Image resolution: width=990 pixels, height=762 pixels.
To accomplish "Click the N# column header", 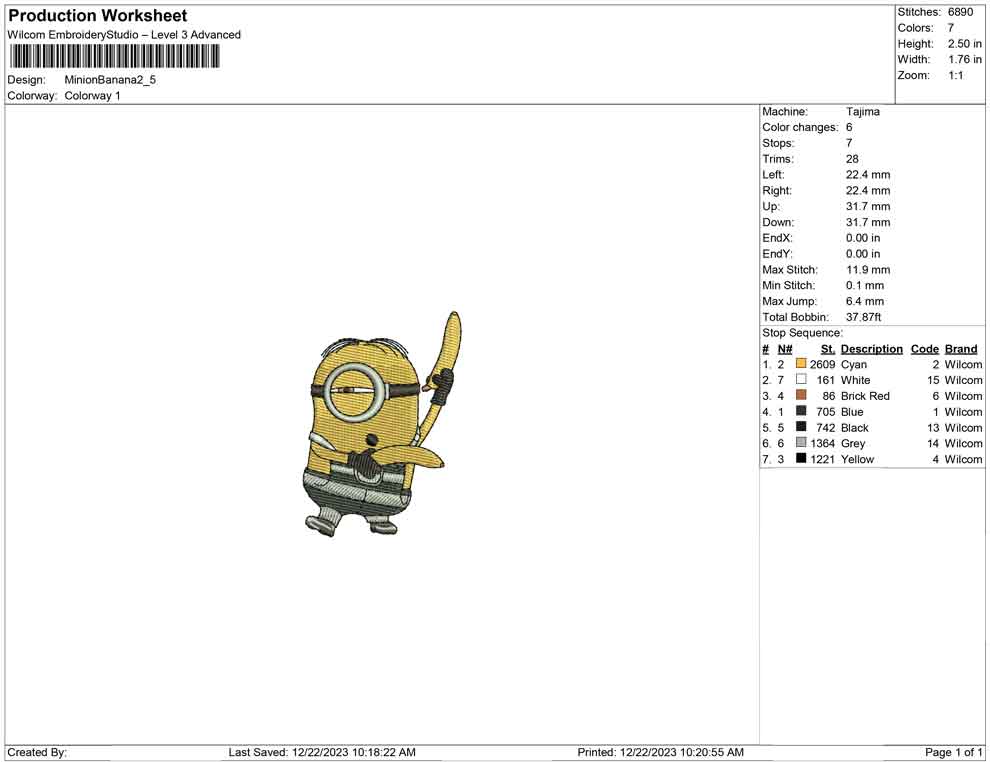I will (x=785, y=349).
